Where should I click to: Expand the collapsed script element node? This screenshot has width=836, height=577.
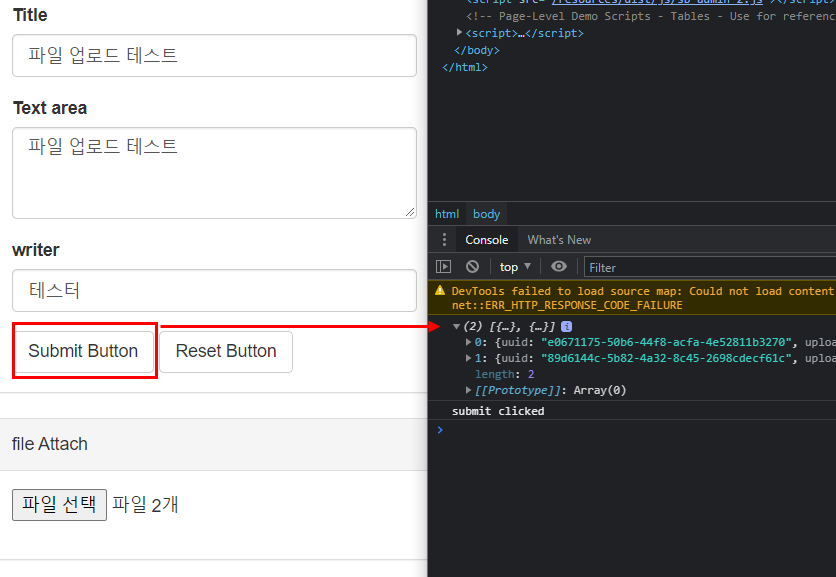(459, 33)
